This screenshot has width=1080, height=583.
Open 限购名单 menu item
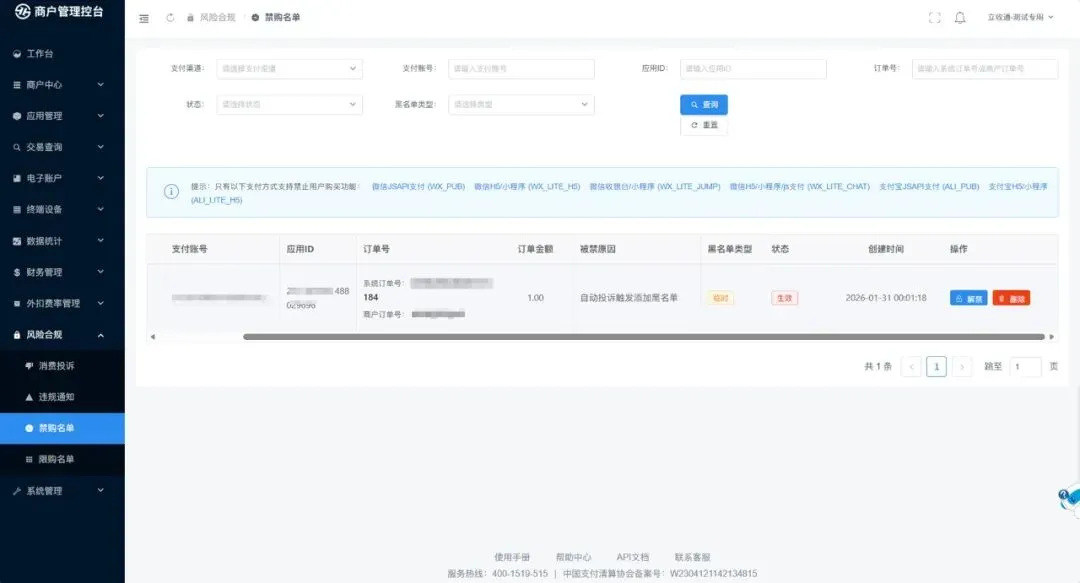click(62, 460)
